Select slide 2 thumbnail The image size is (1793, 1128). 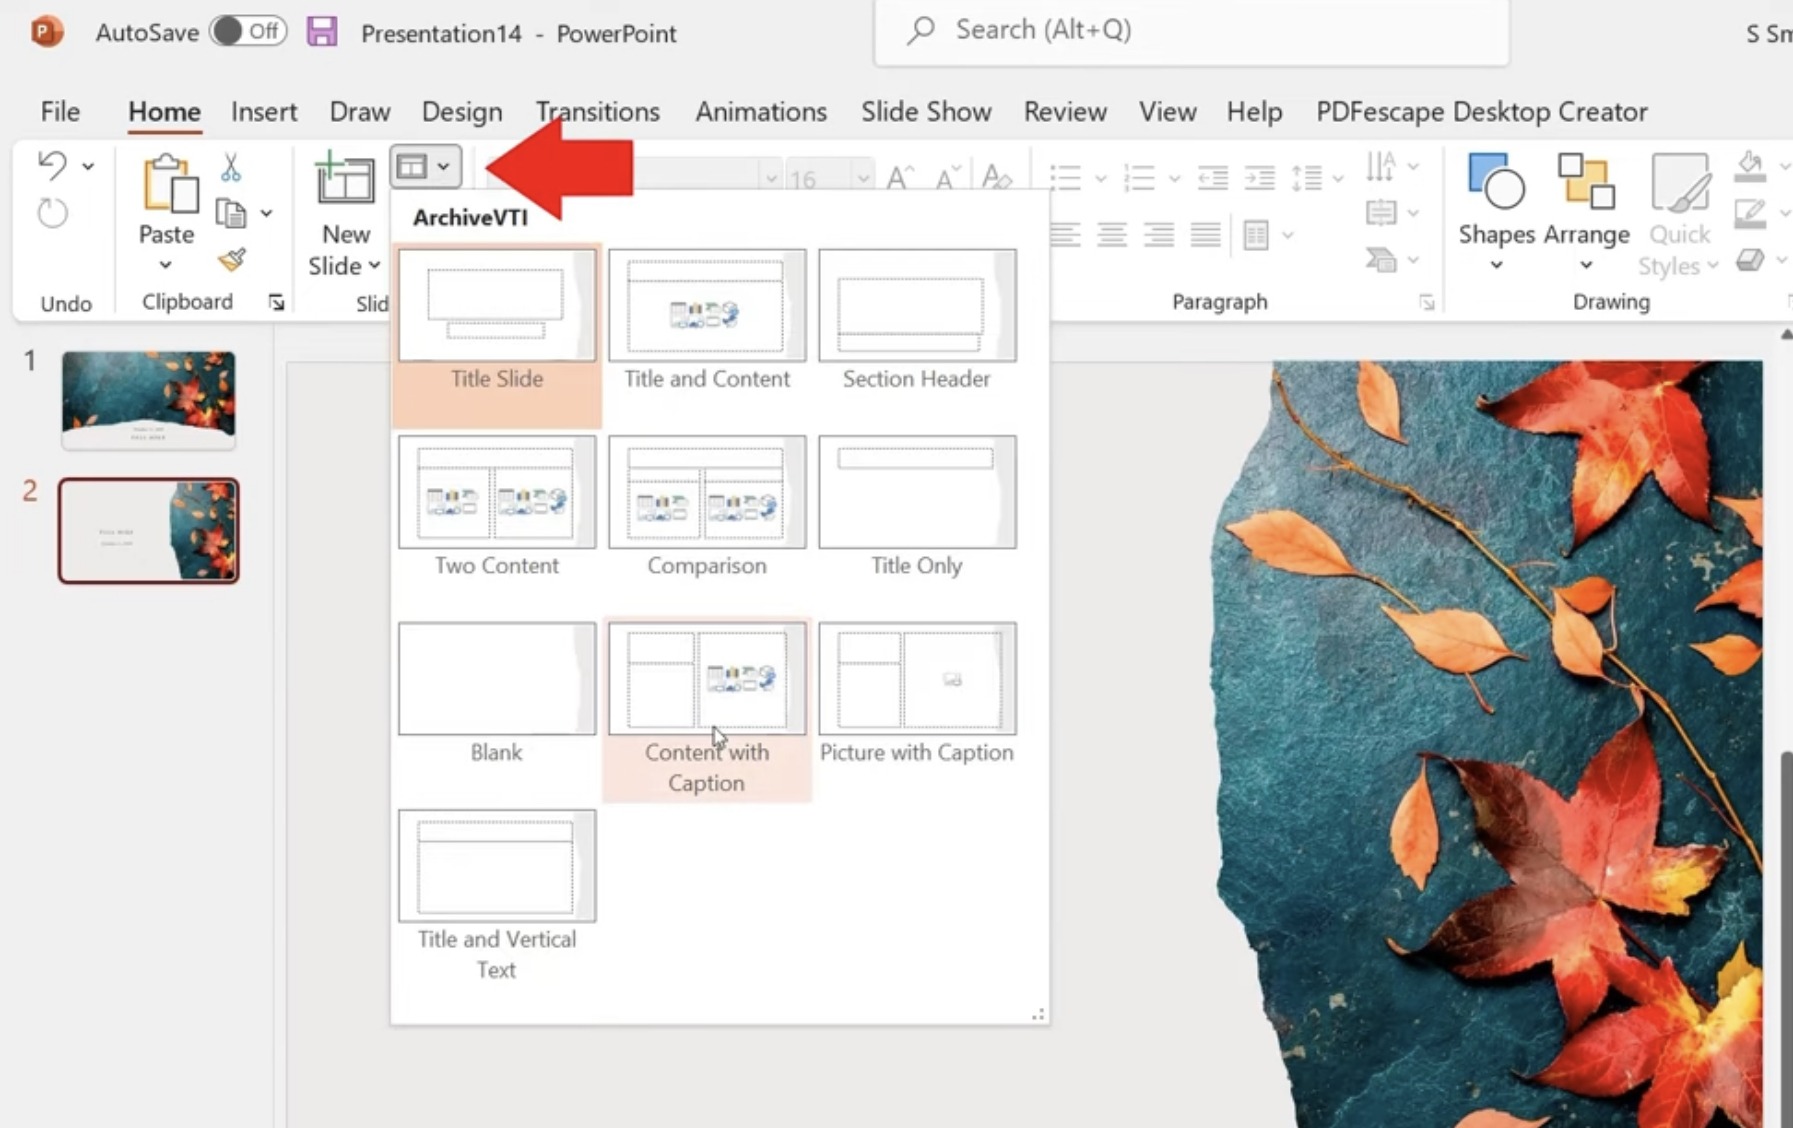point(148,531)
